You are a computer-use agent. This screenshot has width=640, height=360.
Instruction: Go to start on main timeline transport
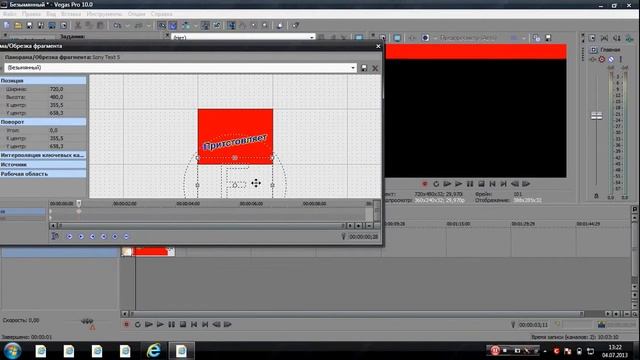(x=194, y=324)
